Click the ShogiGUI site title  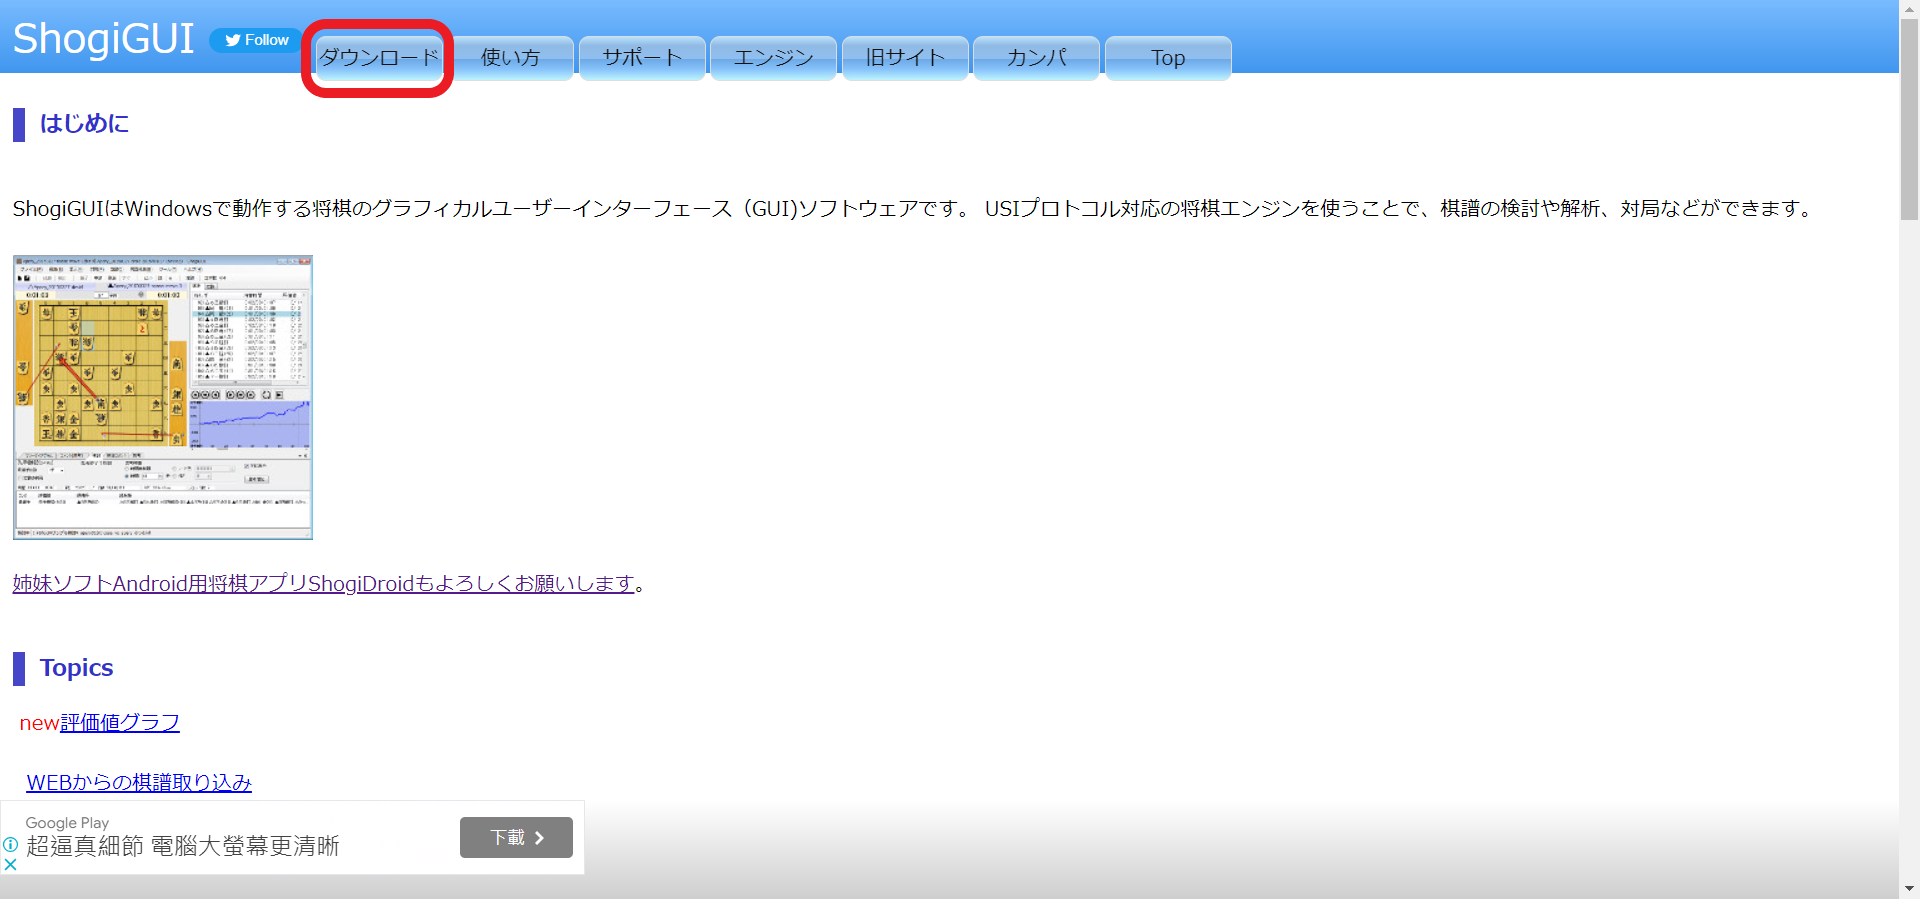[x=103, y=38]
